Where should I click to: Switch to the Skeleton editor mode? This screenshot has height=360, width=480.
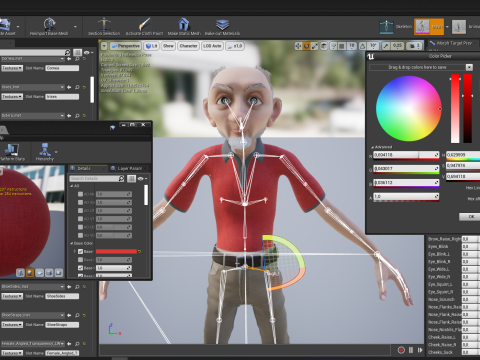396,27
